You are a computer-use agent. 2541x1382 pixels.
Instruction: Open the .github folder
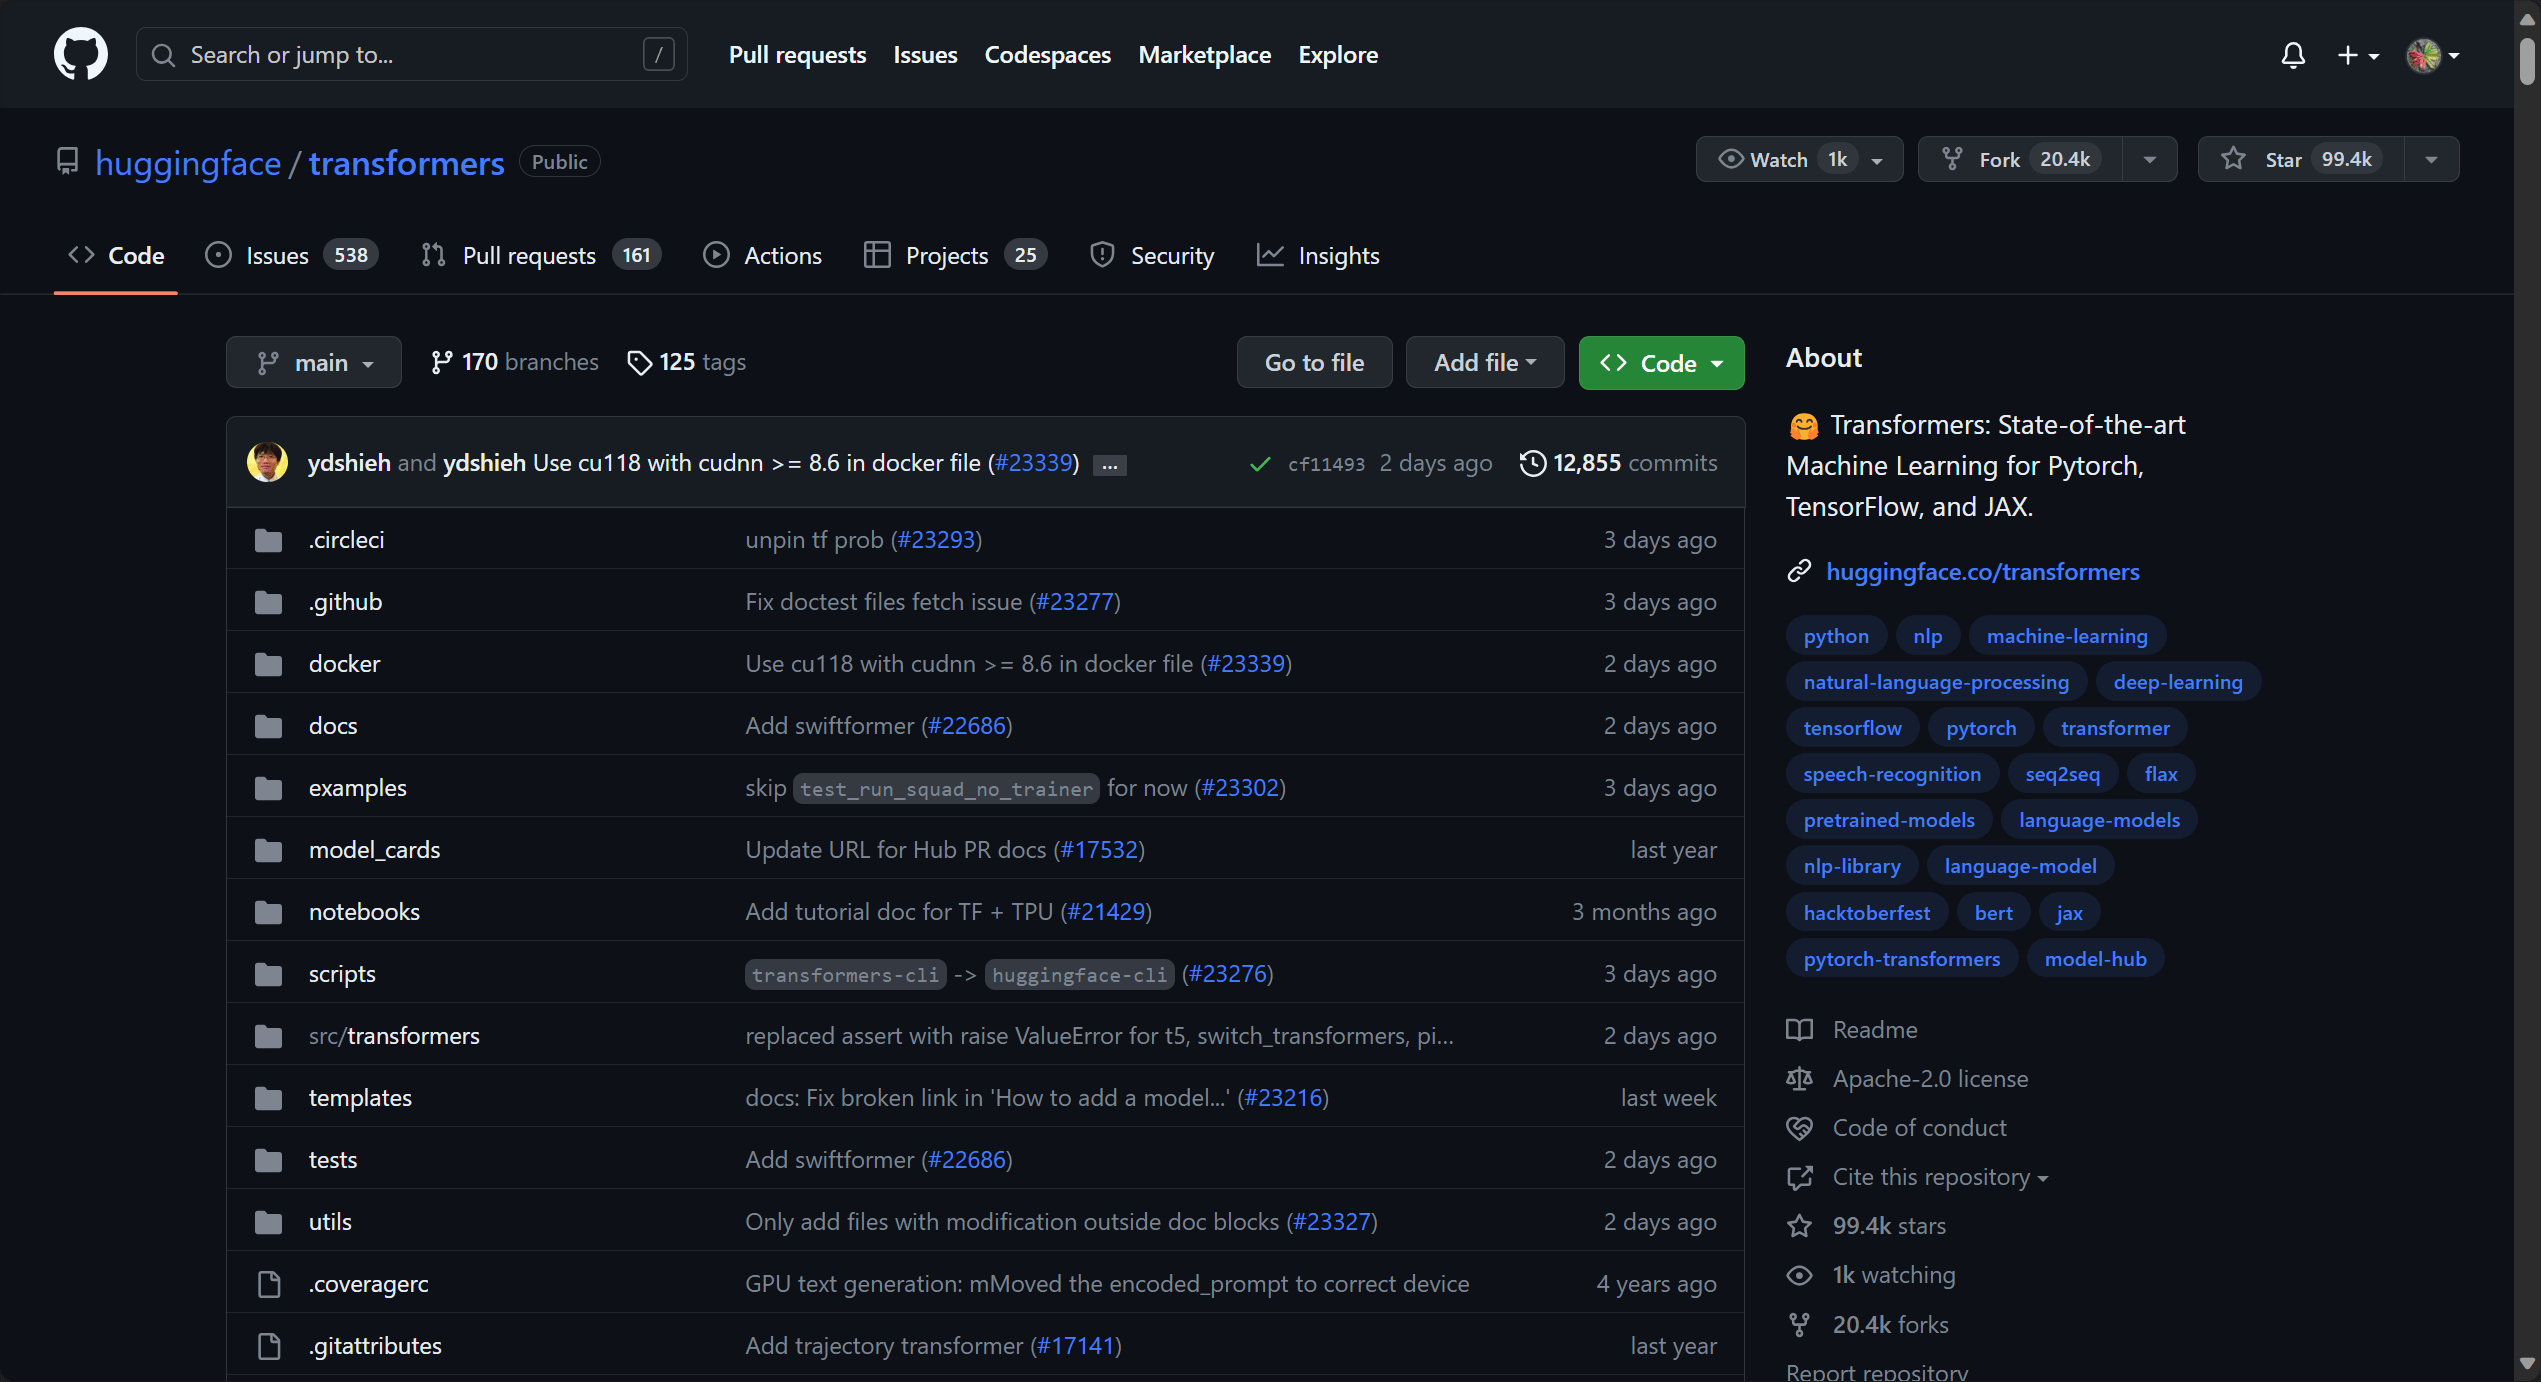[345, 602]
